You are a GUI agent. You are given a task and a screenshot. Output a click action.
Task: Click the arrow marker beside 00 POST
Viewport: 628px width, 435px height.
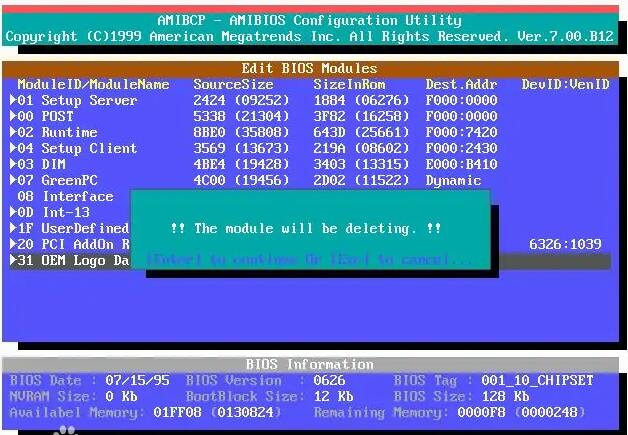pyautogui.click(x=13, y=116)
